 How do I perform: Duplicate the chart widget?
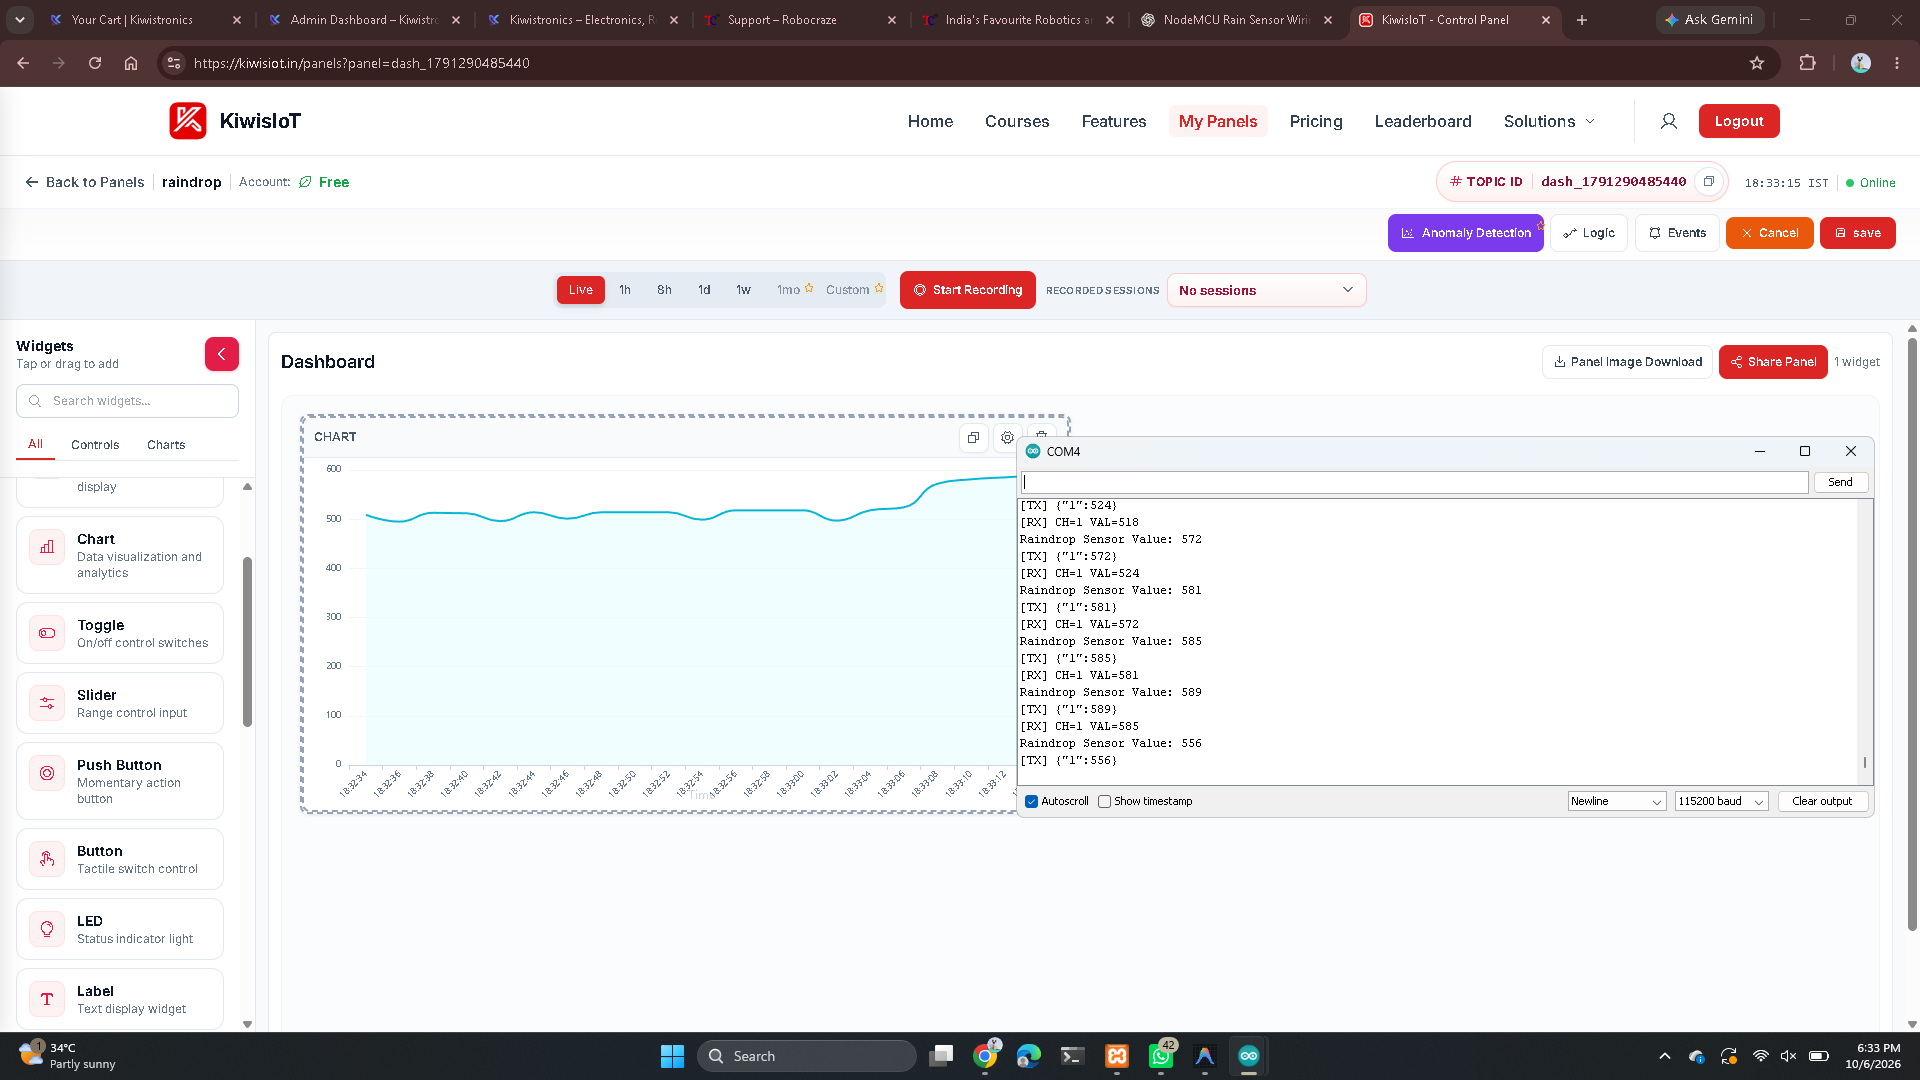click(x=973, y=438)
